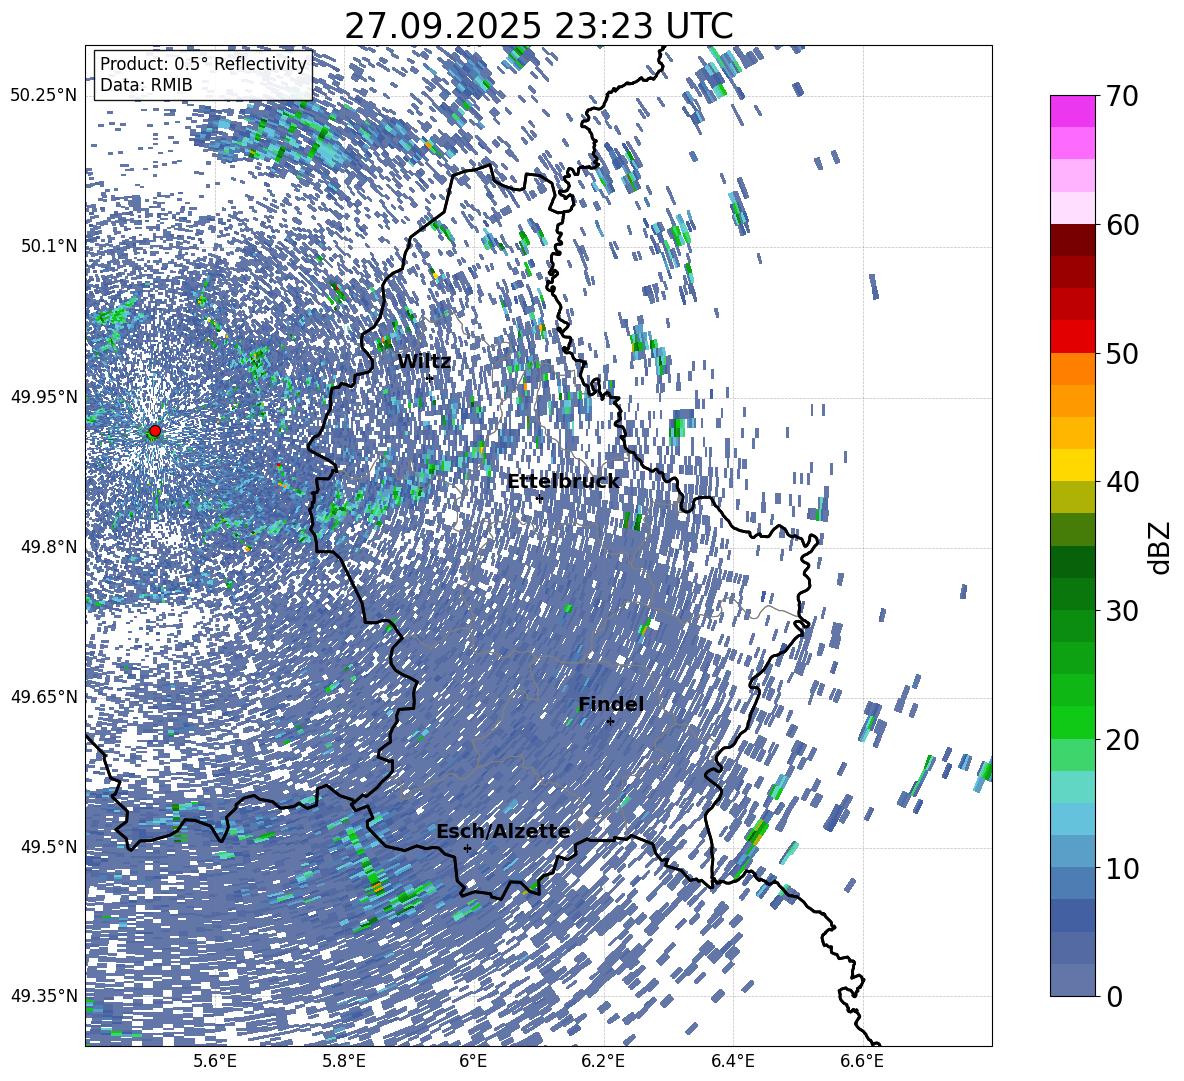Image resolution: width=1184 pixels, height=1081 pixels.
Task: Click the Findel station label
Action: pyautogui.click(x=611, y=704)
